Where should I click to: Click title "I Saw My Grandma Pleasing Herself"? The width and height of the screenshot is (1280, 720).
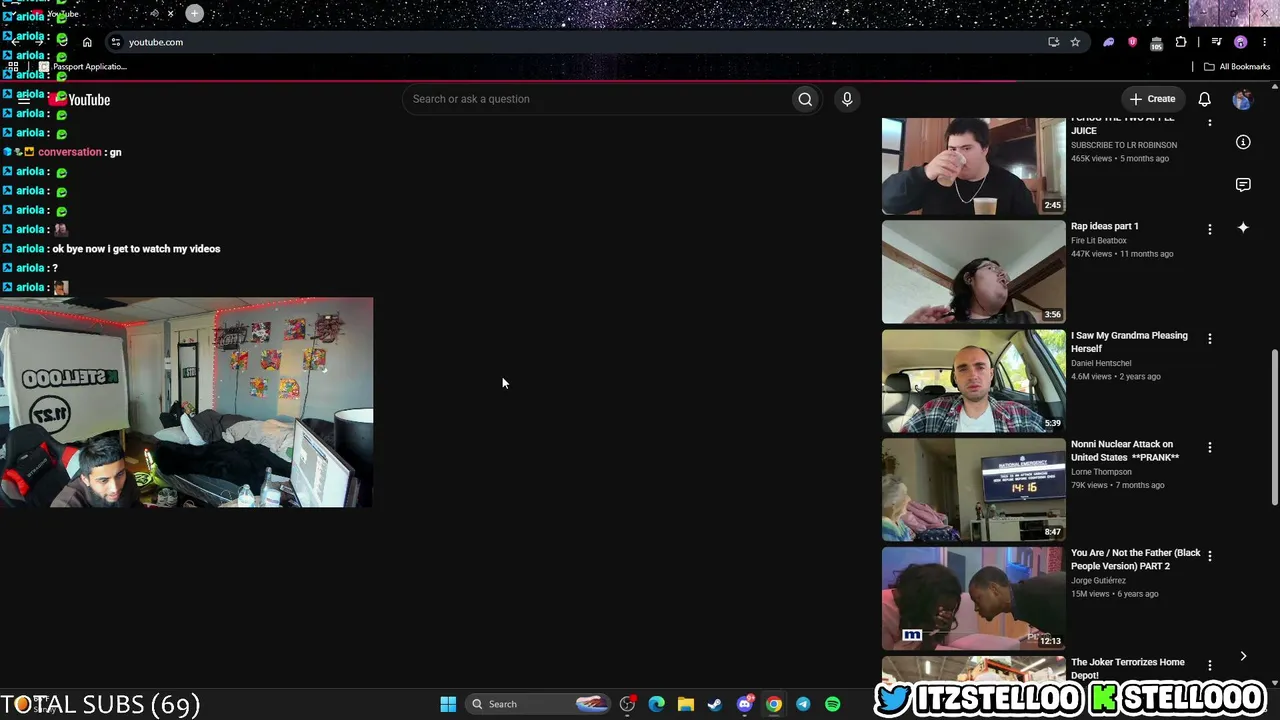(1129, 342)
